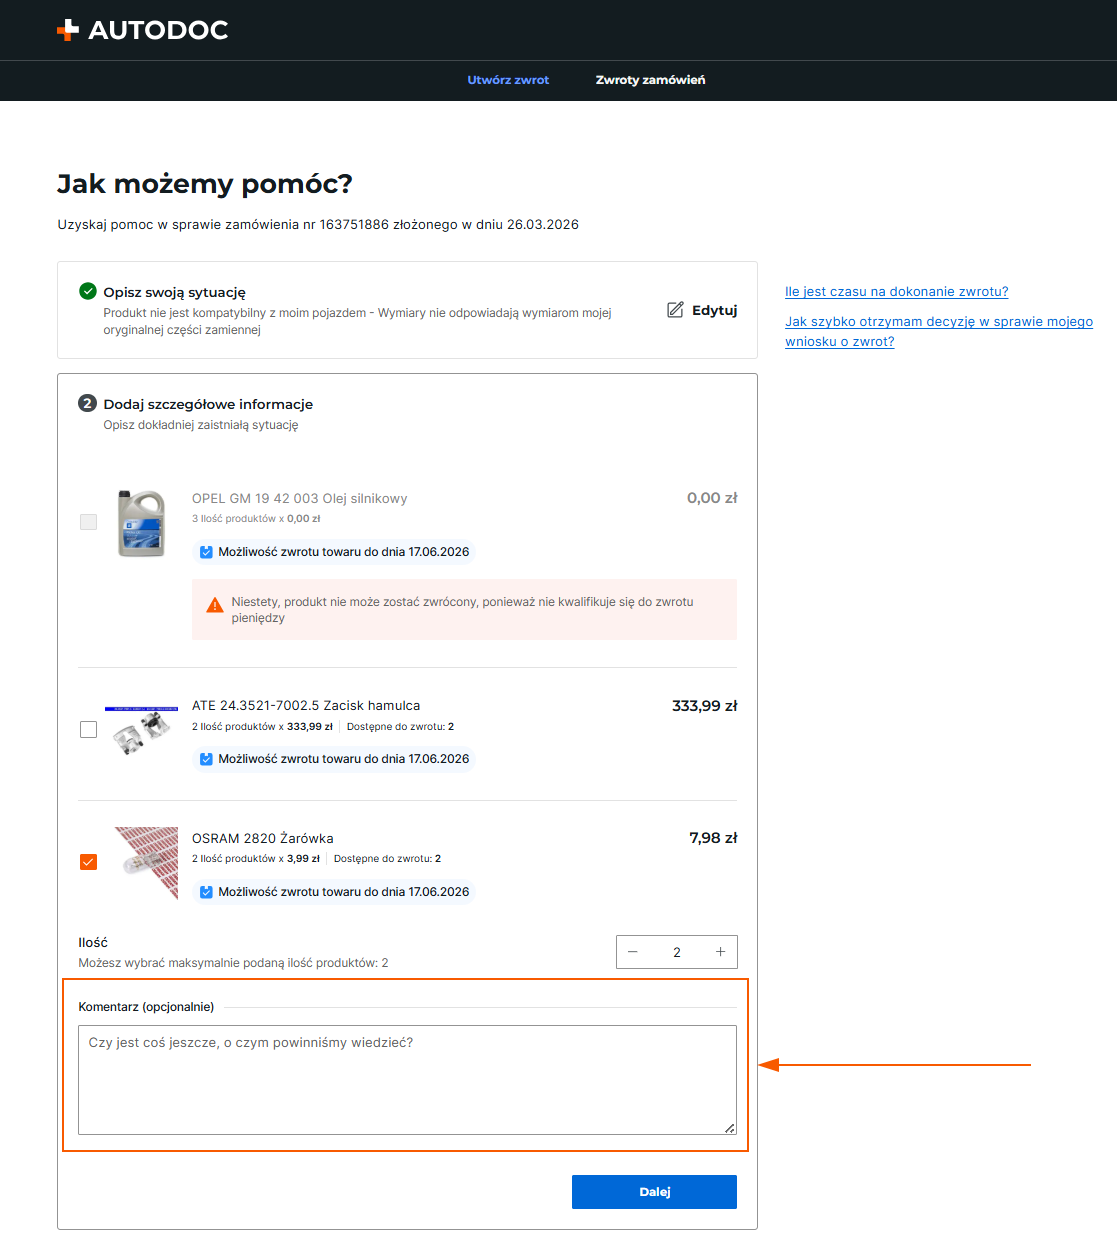The height and width of the screenshot is (1243, 1117).
Task: Decrease quantity with the minus button
Action: 632,952
